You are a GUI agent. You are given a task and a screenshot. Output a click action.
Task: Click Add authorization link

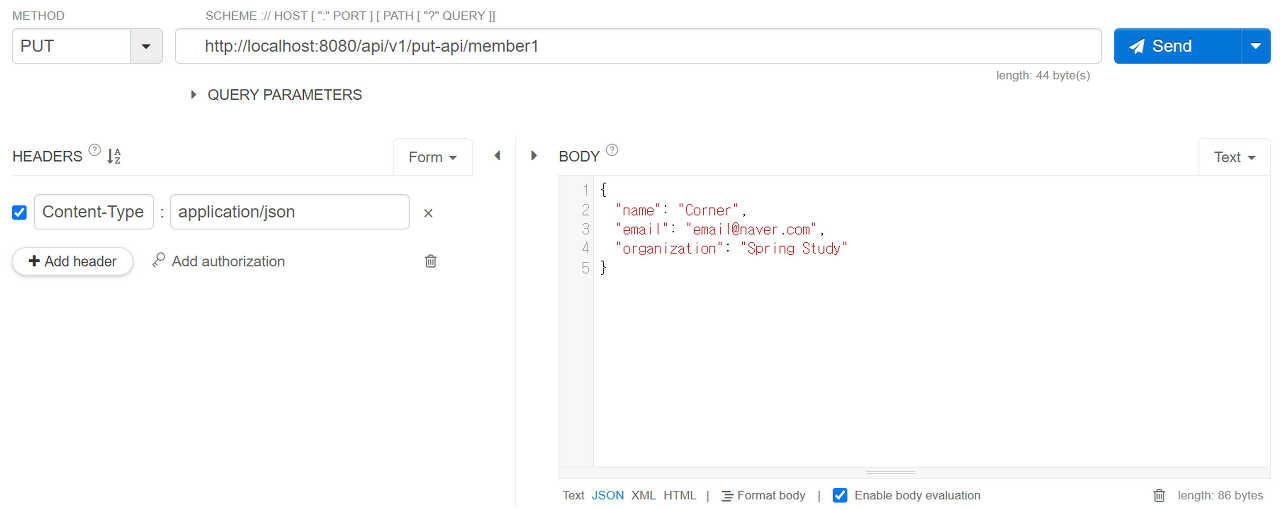pos(228,261)
